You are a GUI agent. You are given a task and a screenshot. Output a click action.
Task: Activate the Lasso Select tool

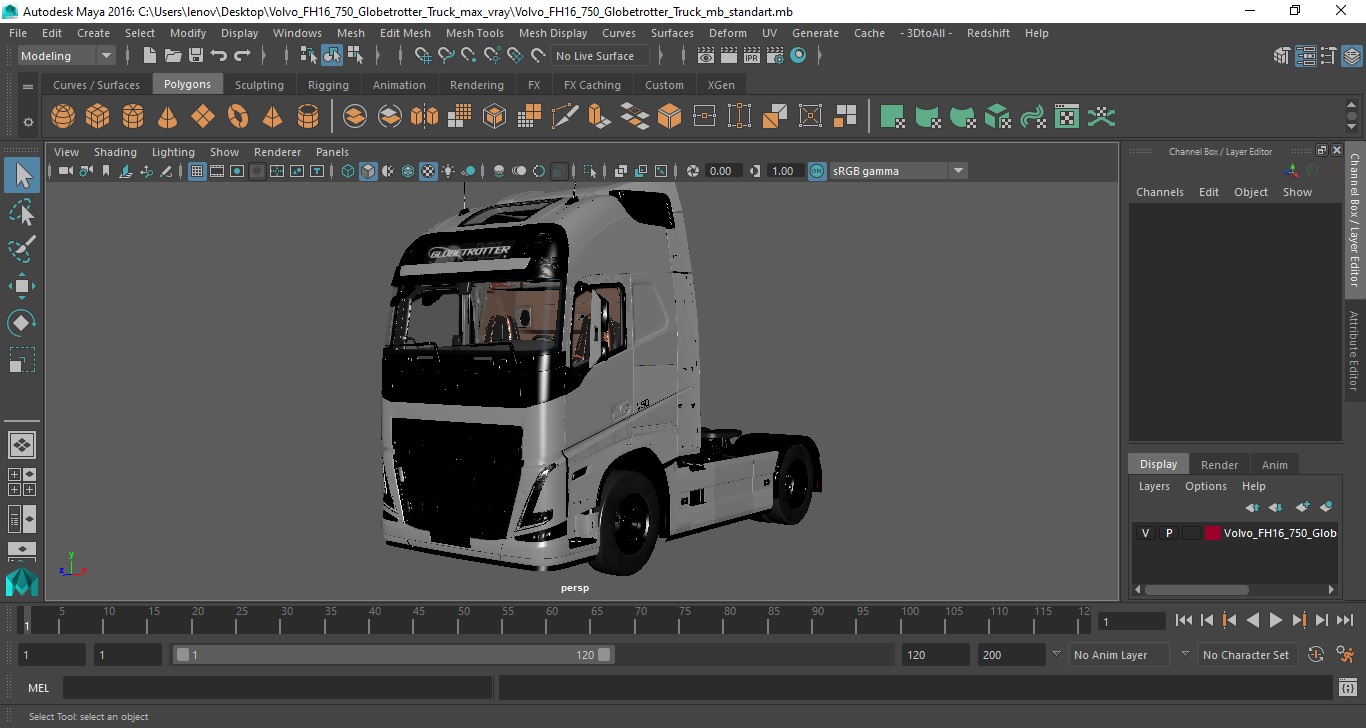tap(22, 213)
